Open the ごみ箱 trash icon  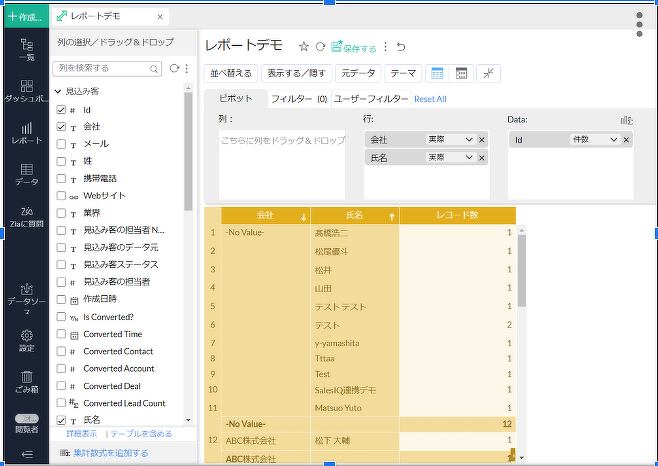coord(26,381)
